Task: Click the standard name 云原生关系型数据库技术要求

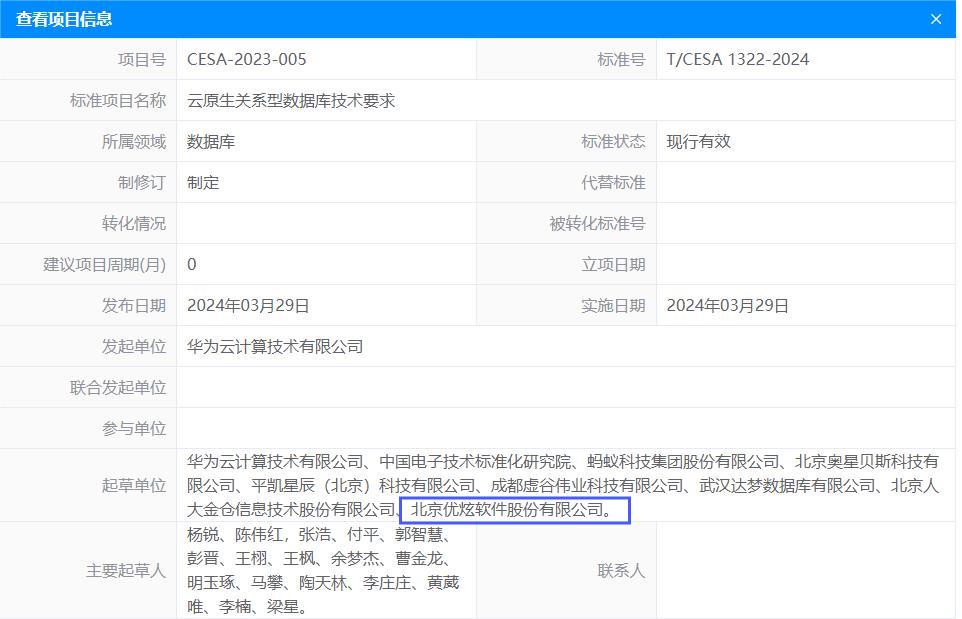Action: pyautogui.click(x=291, y=100)
